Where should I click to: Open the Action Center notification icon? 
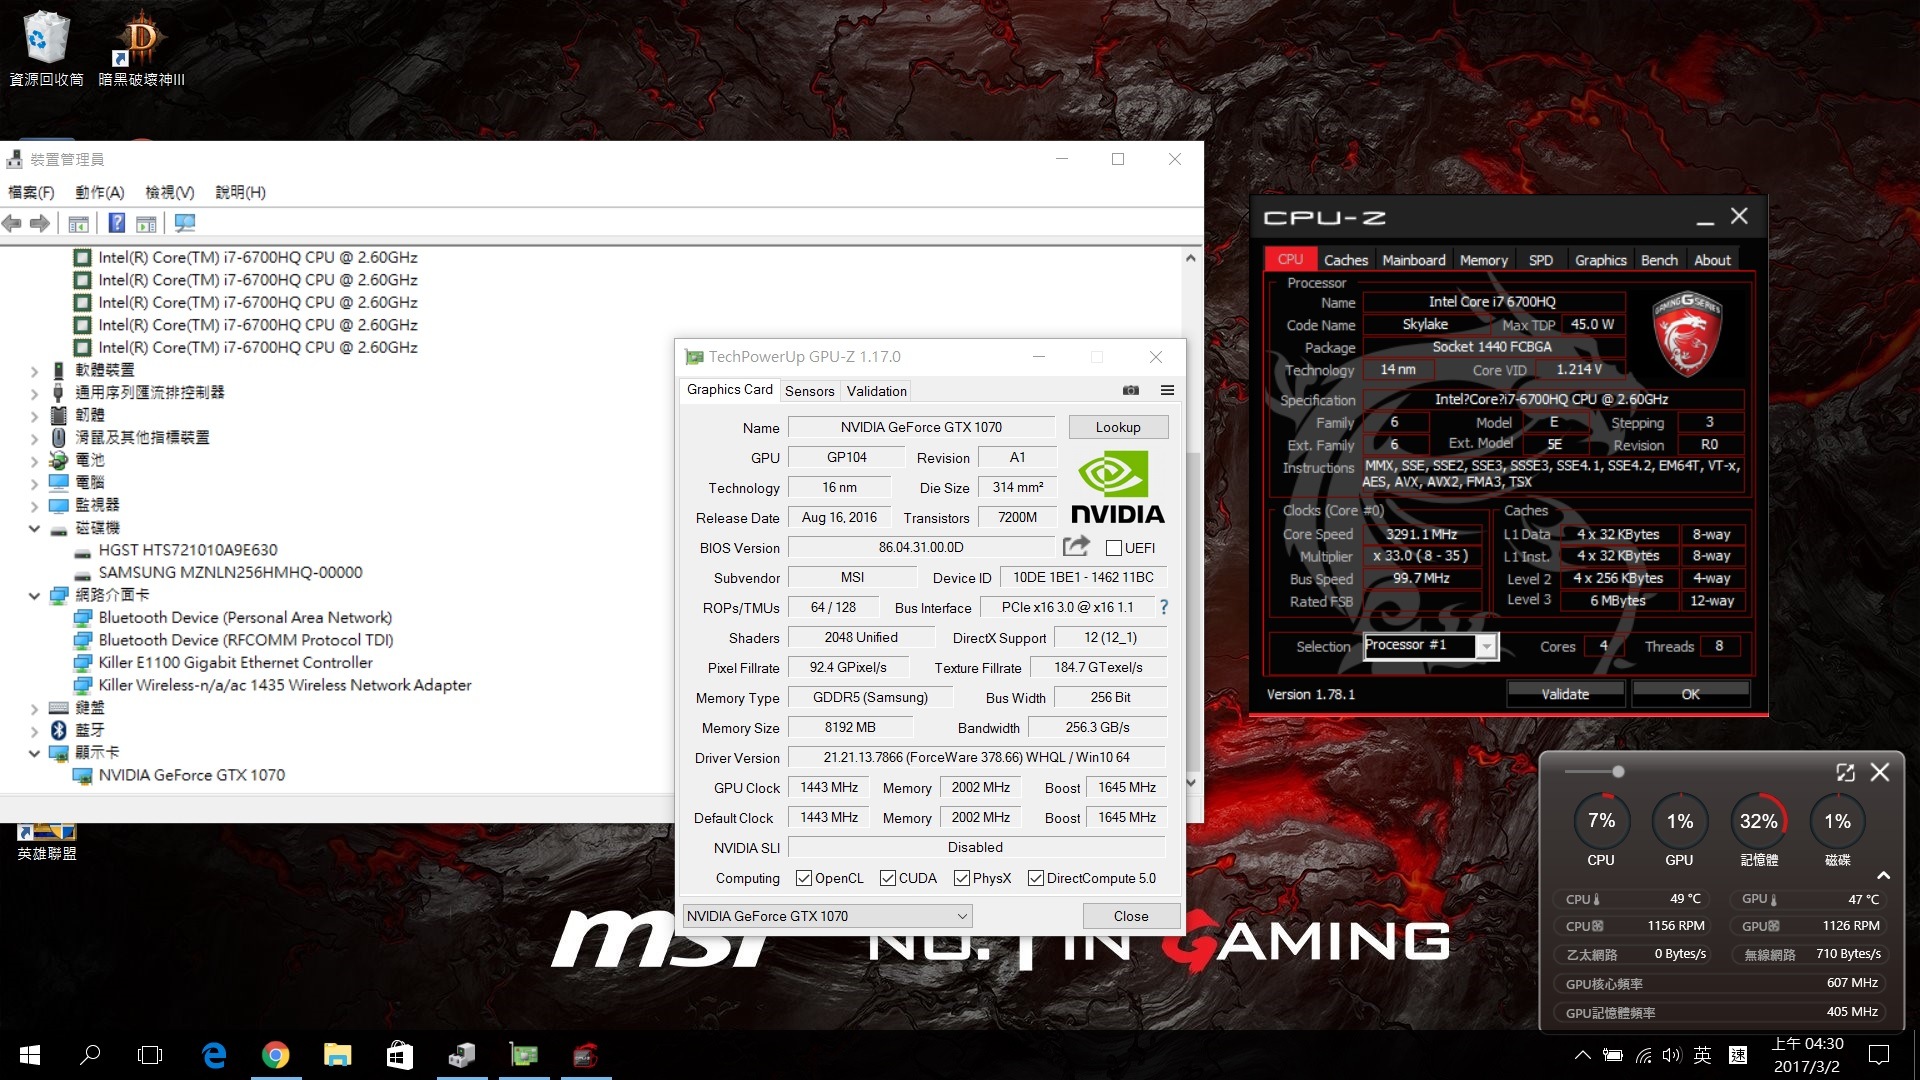1879,1055
